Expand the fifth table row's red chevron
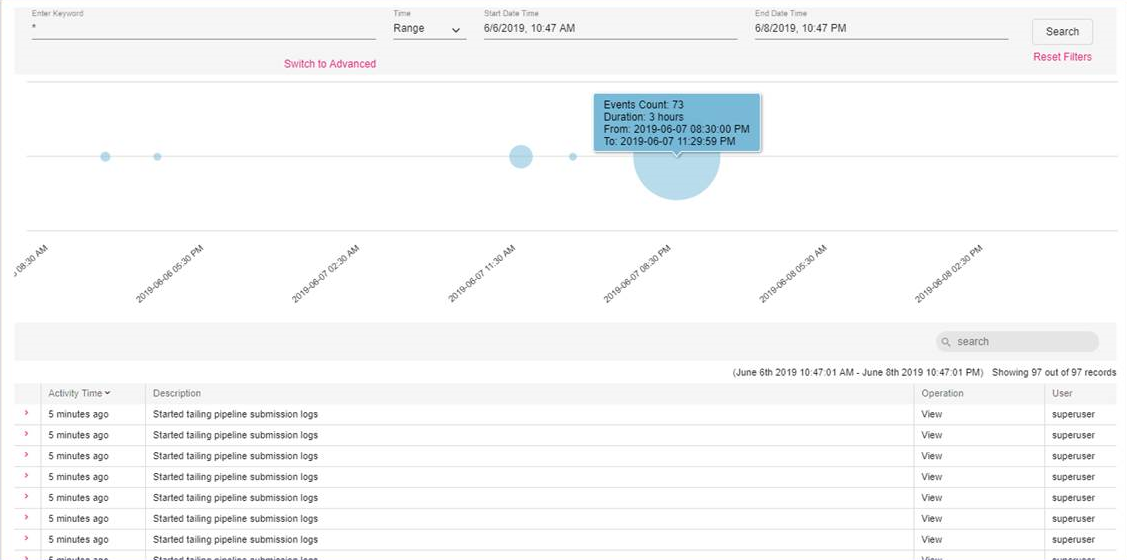This screenshot has width=1127, height=560. pos(27,497)
